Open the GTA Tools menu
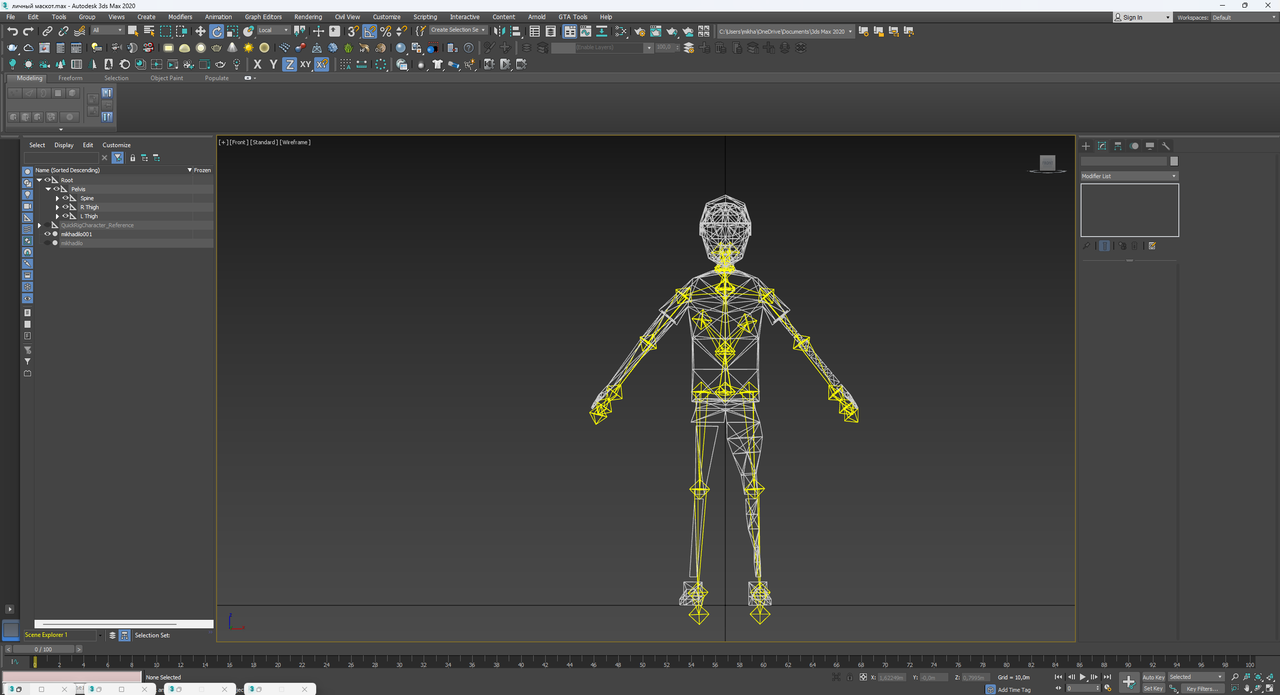The width and height of the screenshot is (1280, 695). [x=573, y=17]
